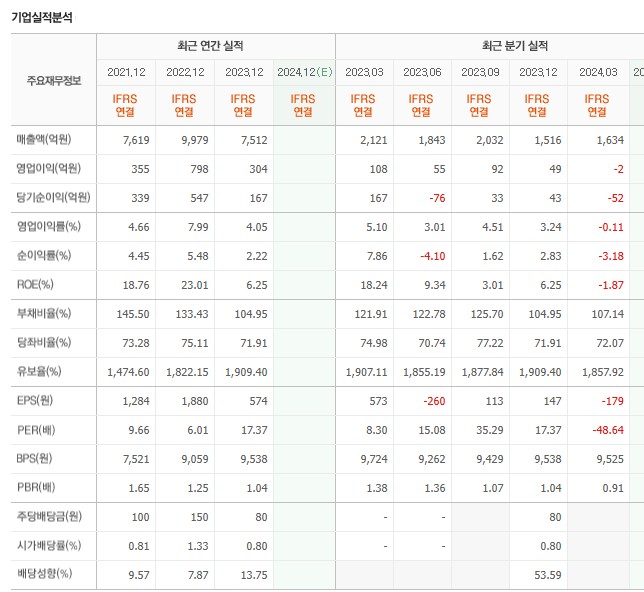Click the ROE(%) row label
644x592 pixels.
(x=35, y=284)
